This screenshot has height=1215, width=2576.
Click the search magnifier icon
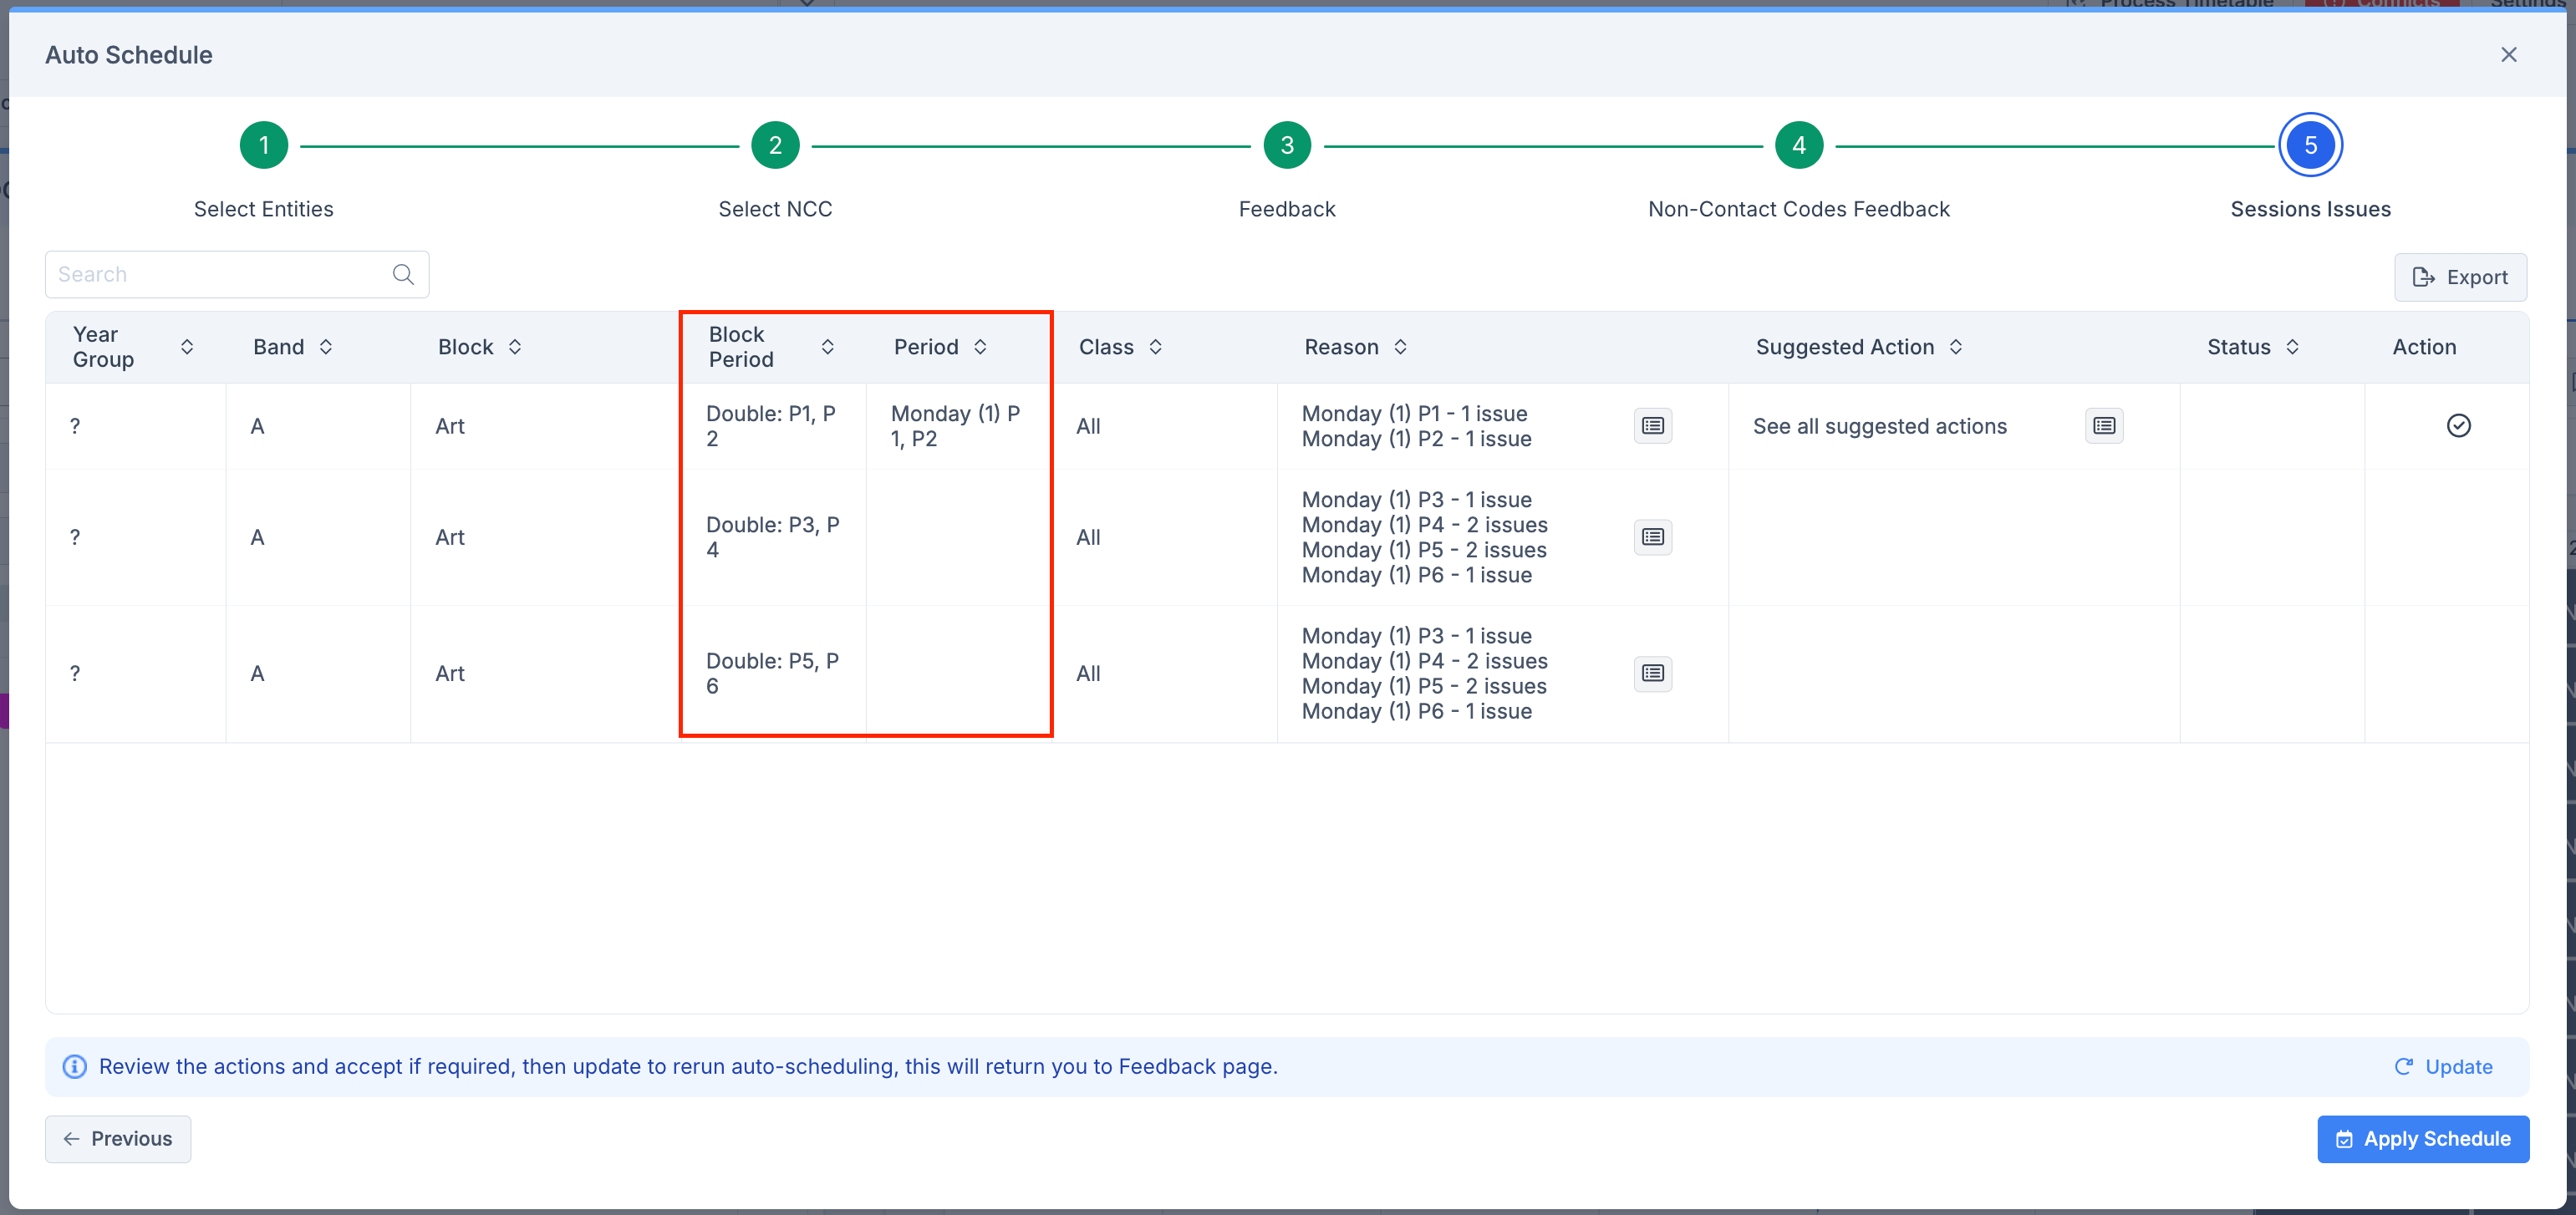pyautogui.click(x=403, y=274)
